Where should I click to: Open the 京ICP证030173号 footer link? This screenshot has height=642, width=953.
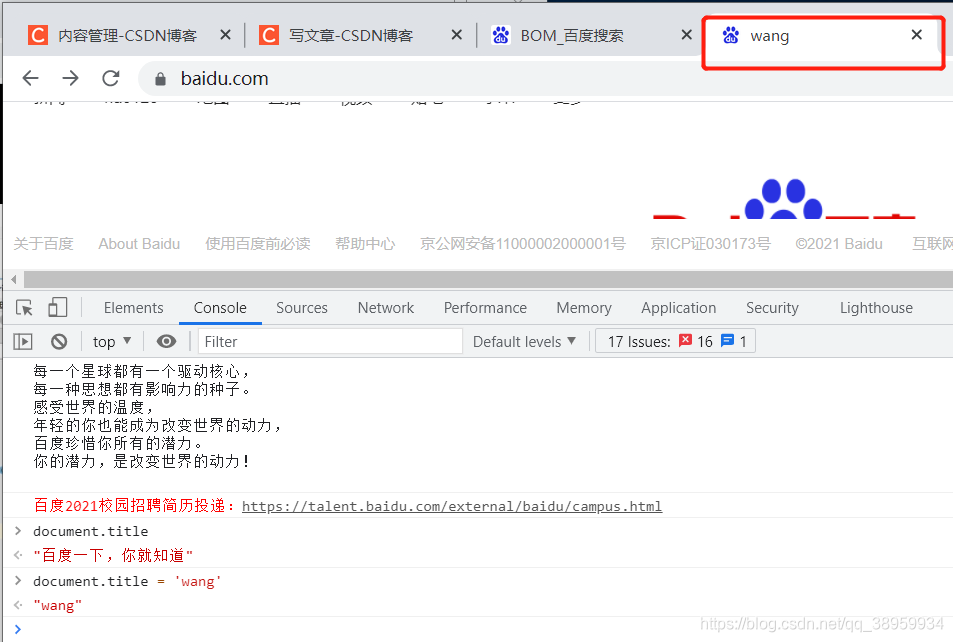click(x=710, y=244)
